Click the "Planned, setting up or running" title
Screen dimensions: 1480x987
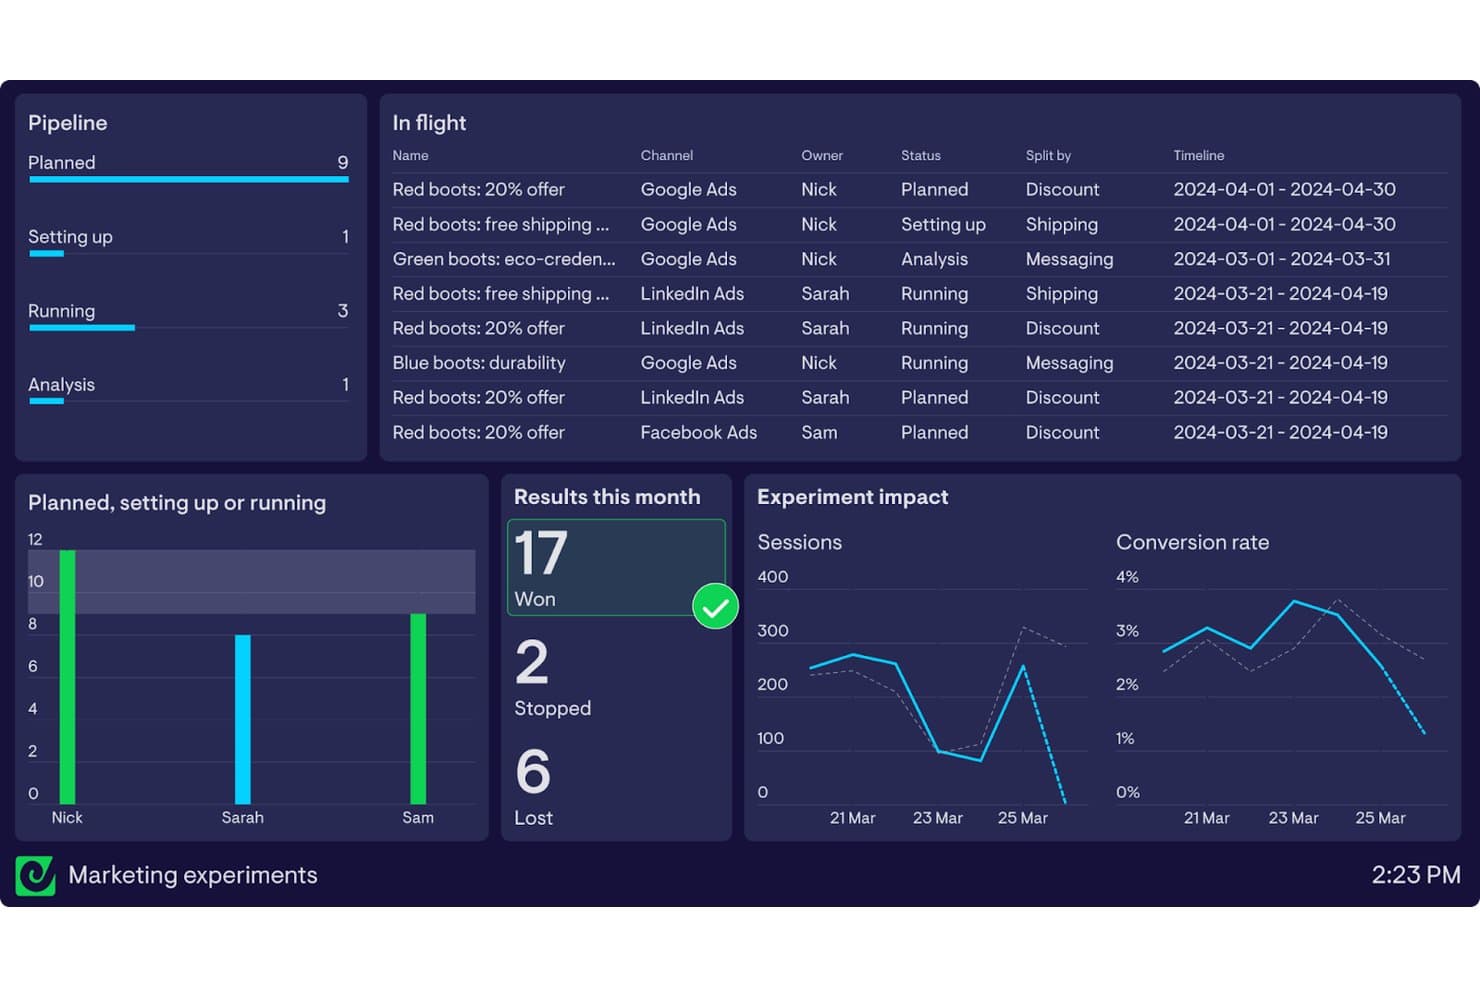tap(177, 503)
